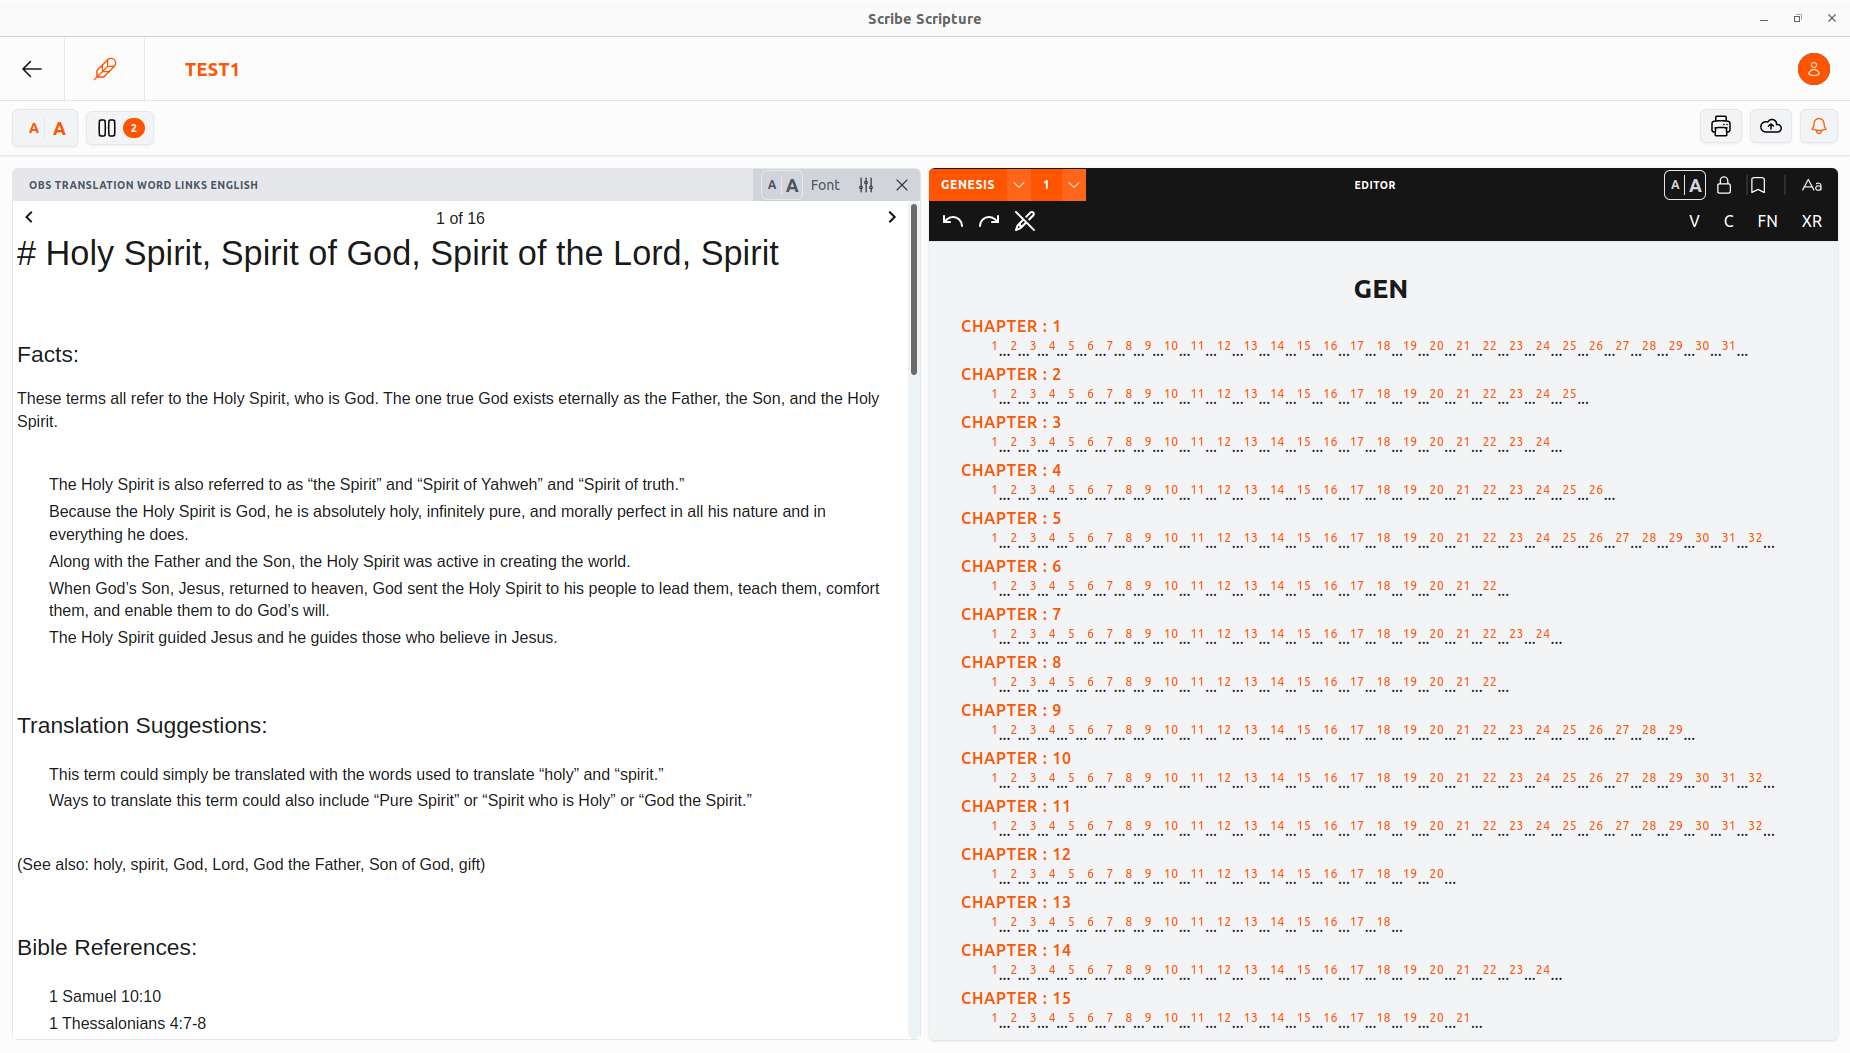Open the Font selector in resource pane
The width and height of the screenshot is (1850, 1053).
point(825,185)
